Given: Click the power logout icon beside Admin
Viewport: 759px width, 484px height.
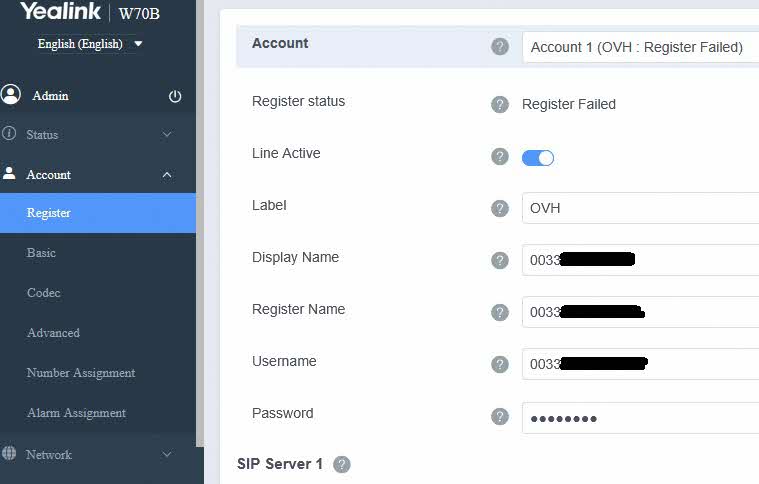Looking at the screenshot, I should tap(175, 96).
